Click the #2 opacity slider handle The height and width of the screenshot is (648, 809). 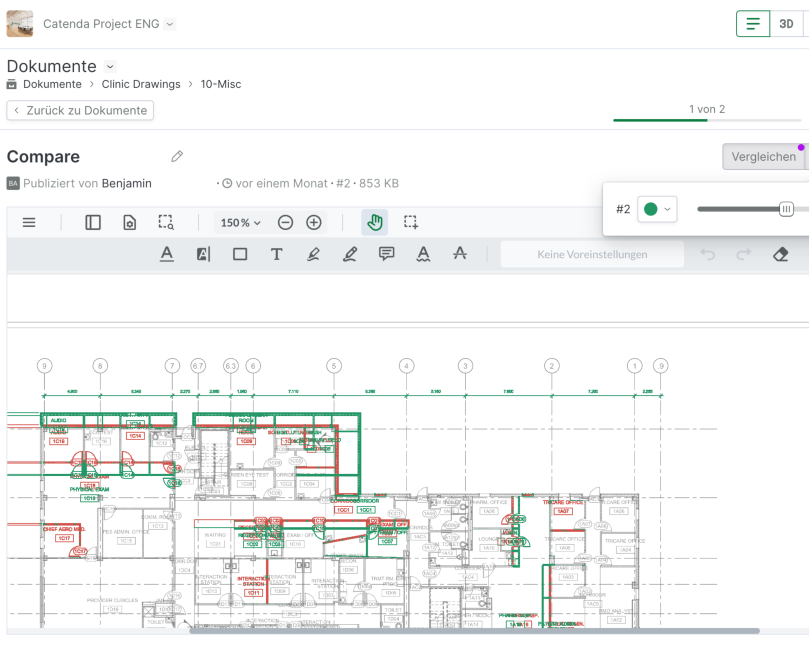tap(786, 209)
